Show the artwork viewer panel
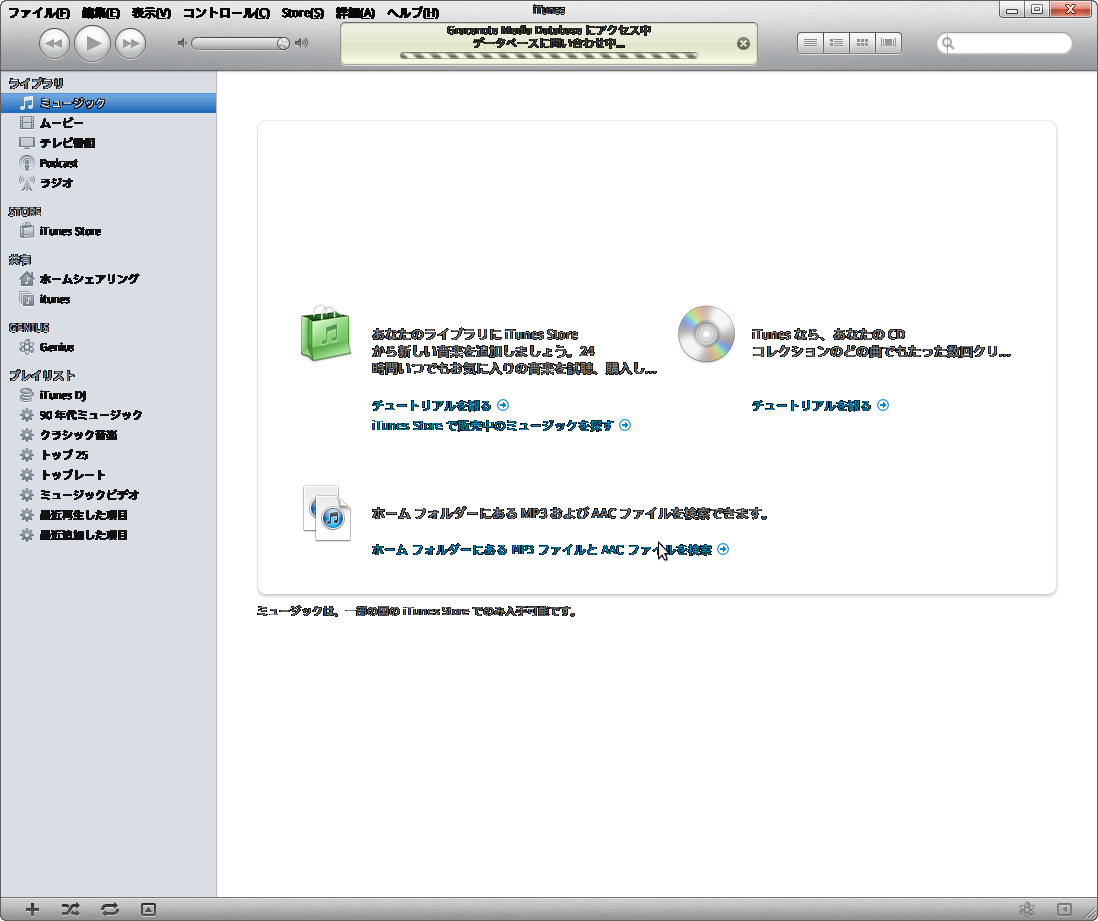The image size is (1098, 921). [x=148, y=909]
